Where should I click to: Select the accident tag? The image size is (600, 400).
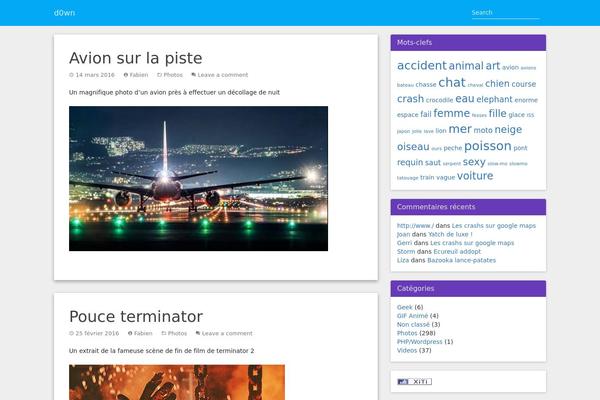(422, 65)
